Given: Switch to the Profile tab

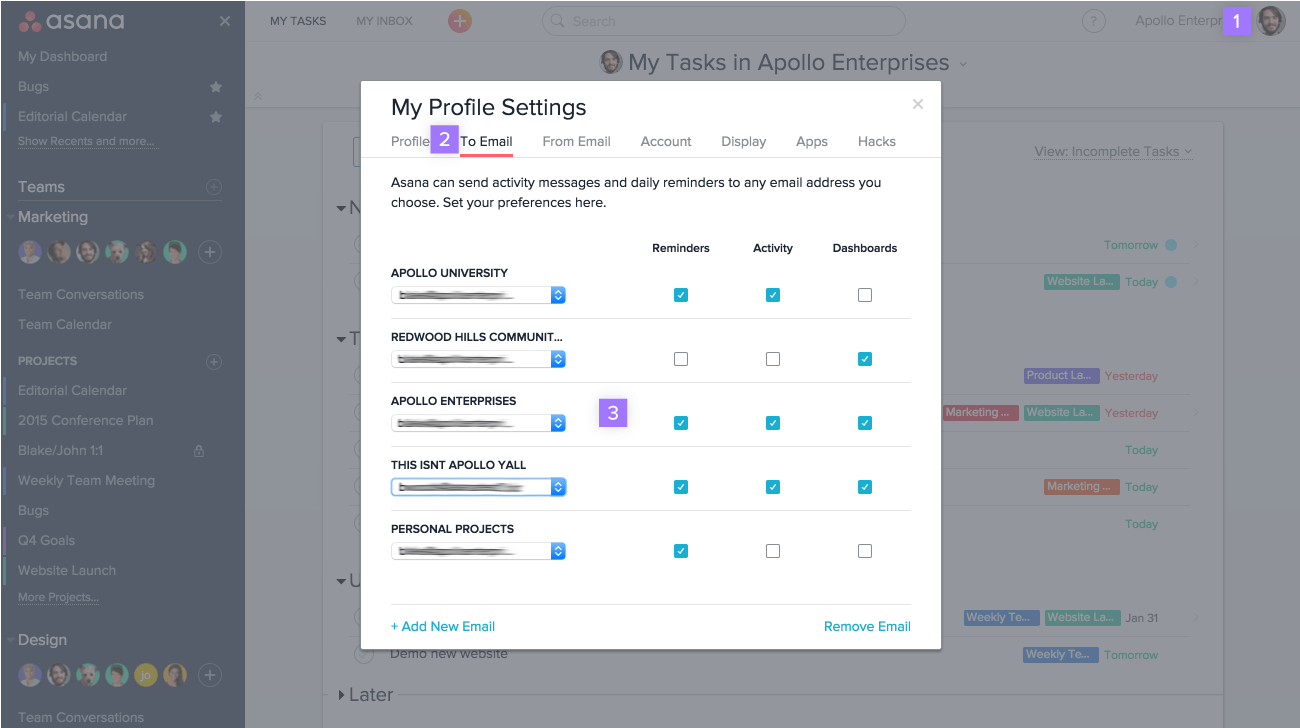Looking at the screenshot, I should pos(410,141).
